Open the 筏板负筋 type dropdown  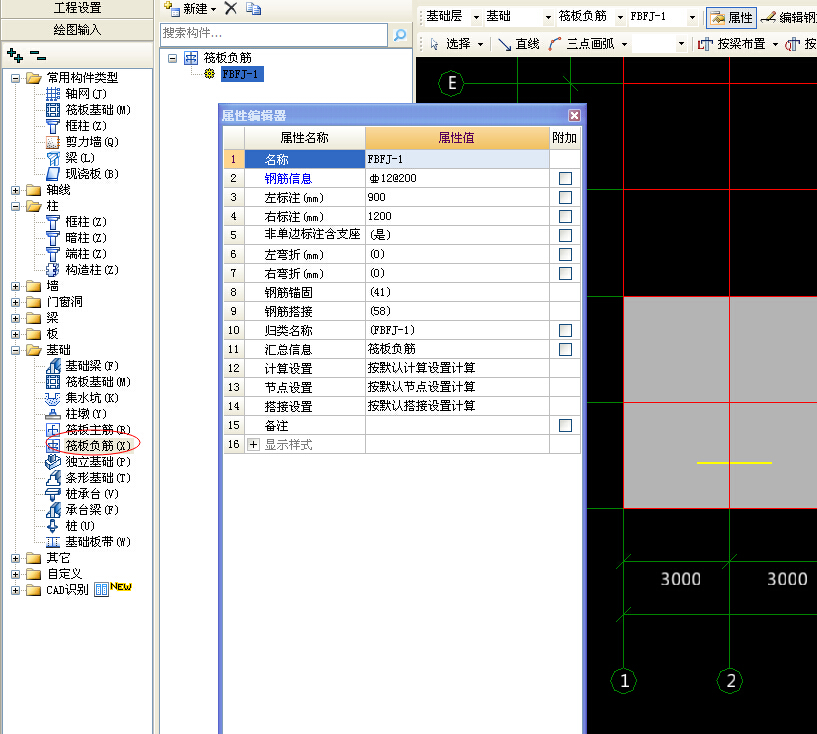click(620, 17)
